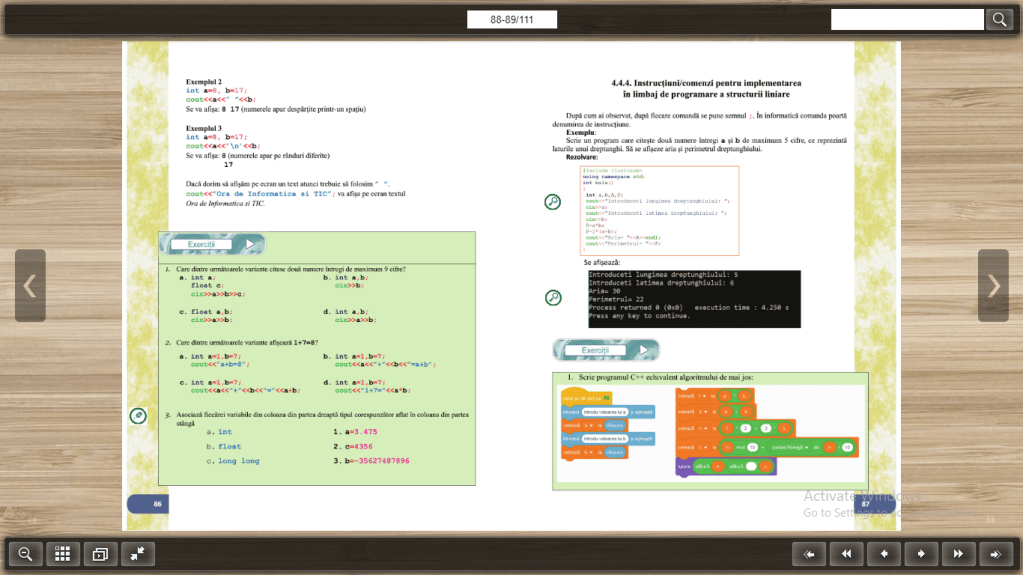
Task: Flip forward using the large right side chevron
Action: coord(993,286)
